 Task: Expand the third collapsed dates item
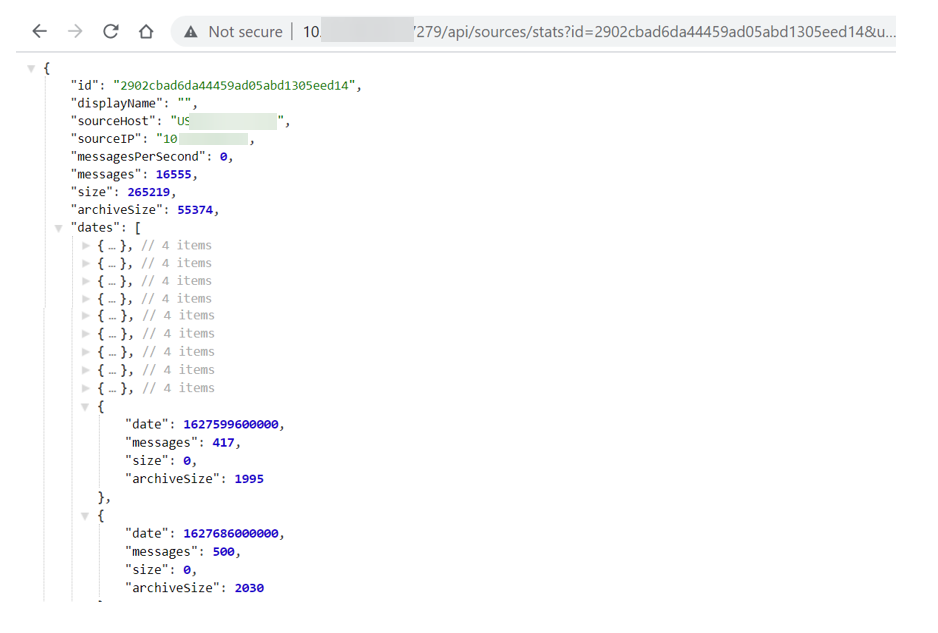tap(87, 281)
